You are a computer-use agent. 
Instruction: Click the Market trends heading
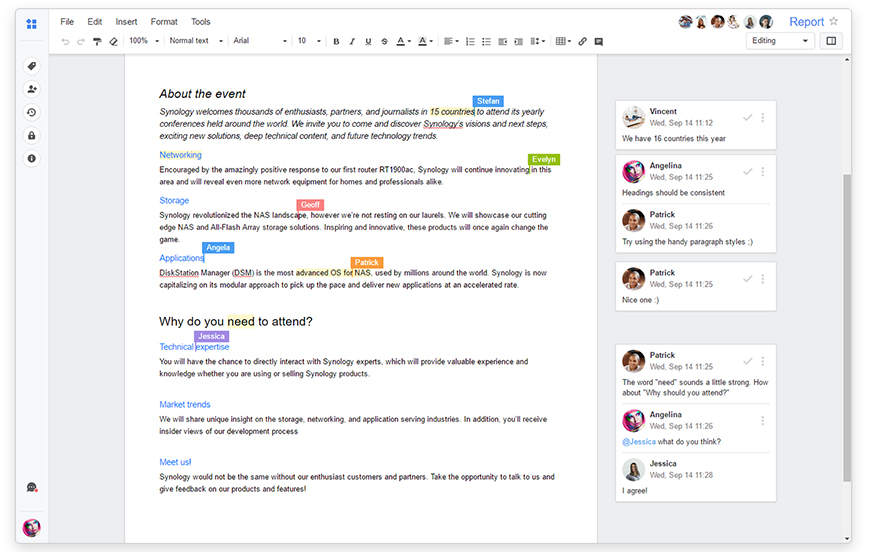(185, 404)
